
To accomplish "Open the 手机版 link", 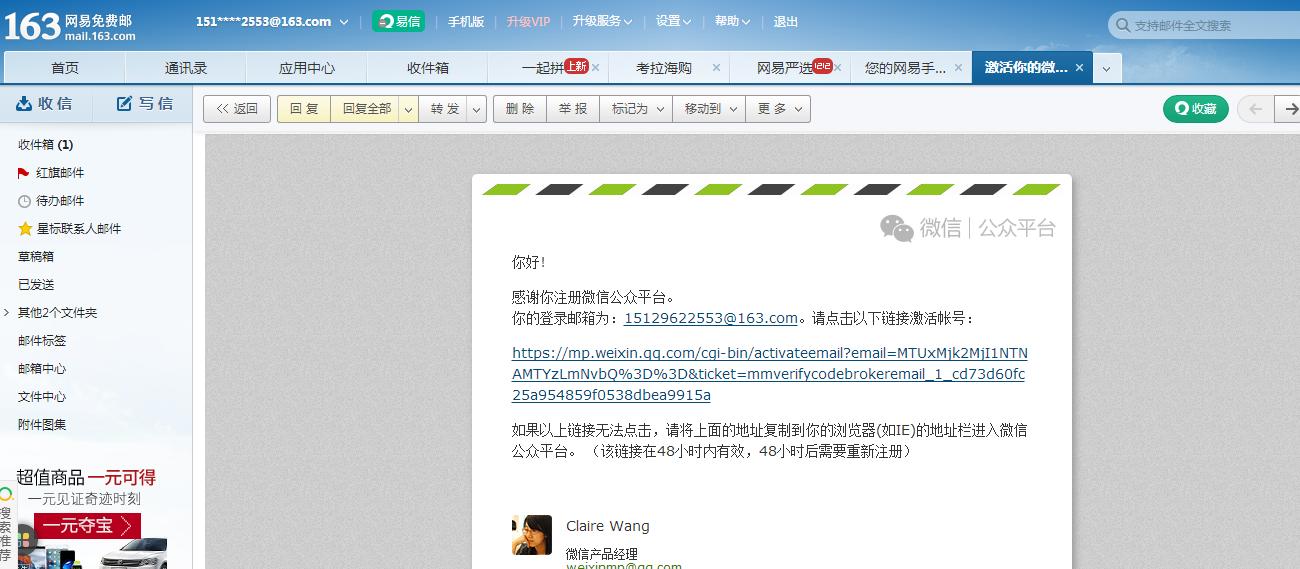I will point(466,21).
